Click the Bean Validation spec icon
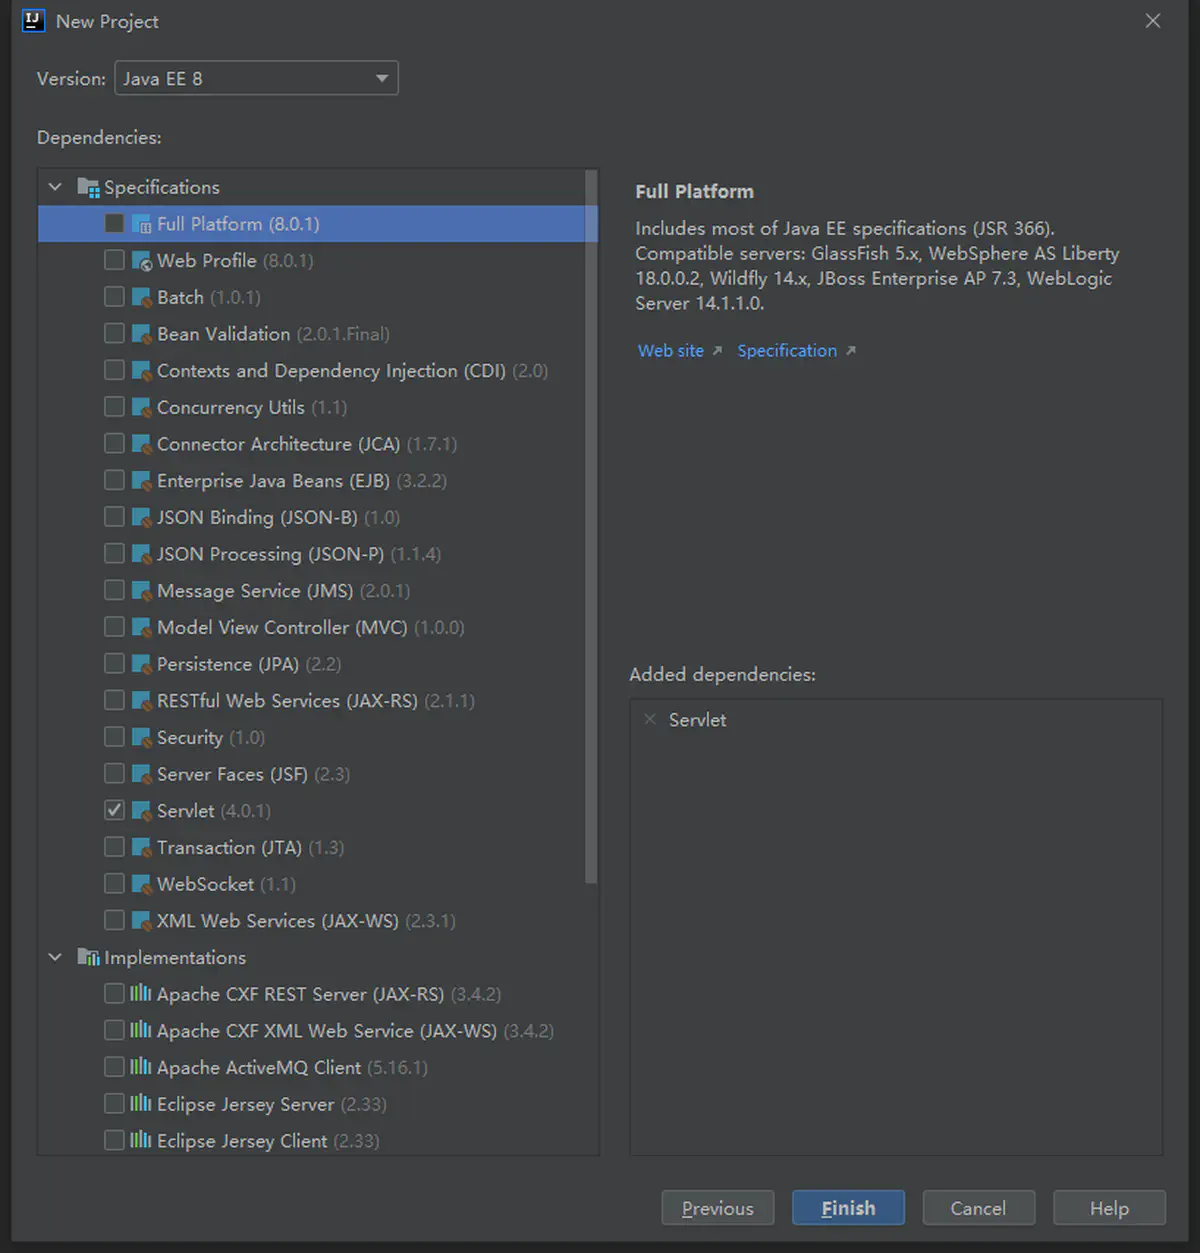This screenshot has width=1200, height=1253. click(141, 334)
